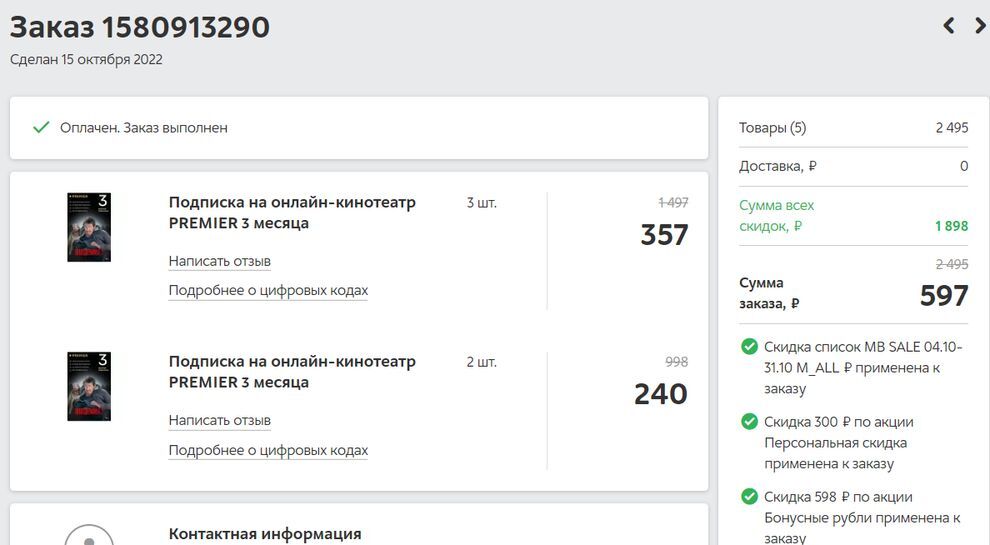Click Написать отзыв for the 240 item
This screenshot has width=990, height=545.
point(220,420)
